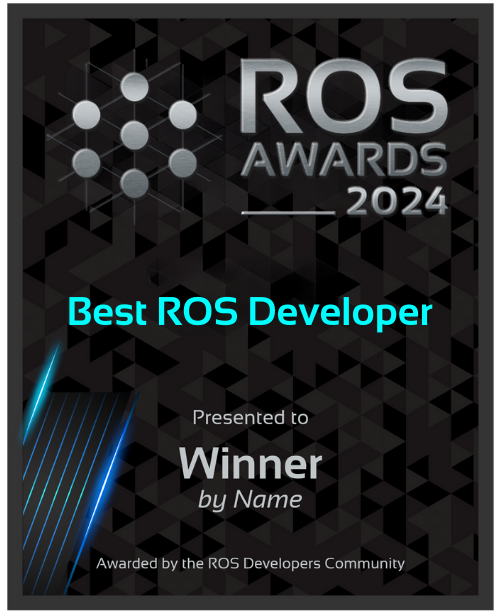Click the award plaque thumbnail image
497x616 pixels.
point(250,307)
